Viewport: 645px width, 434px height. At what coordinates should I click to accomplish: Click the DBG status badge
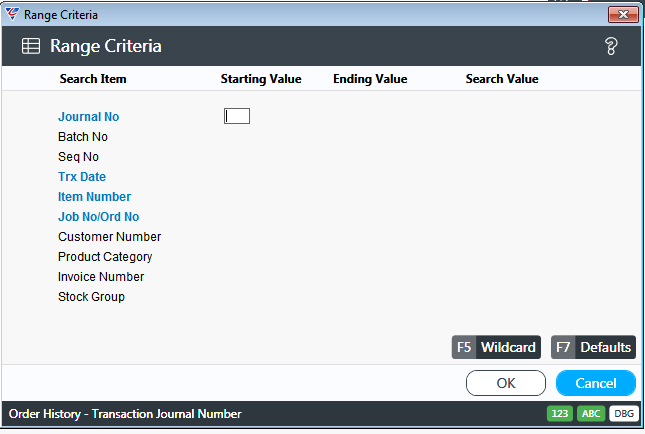tap(624, 413)
